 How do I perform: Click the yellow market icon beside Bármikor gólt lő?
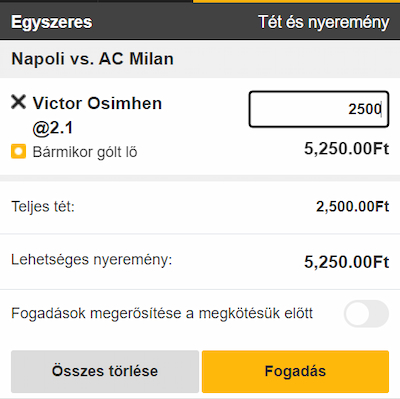click(18, 151)
